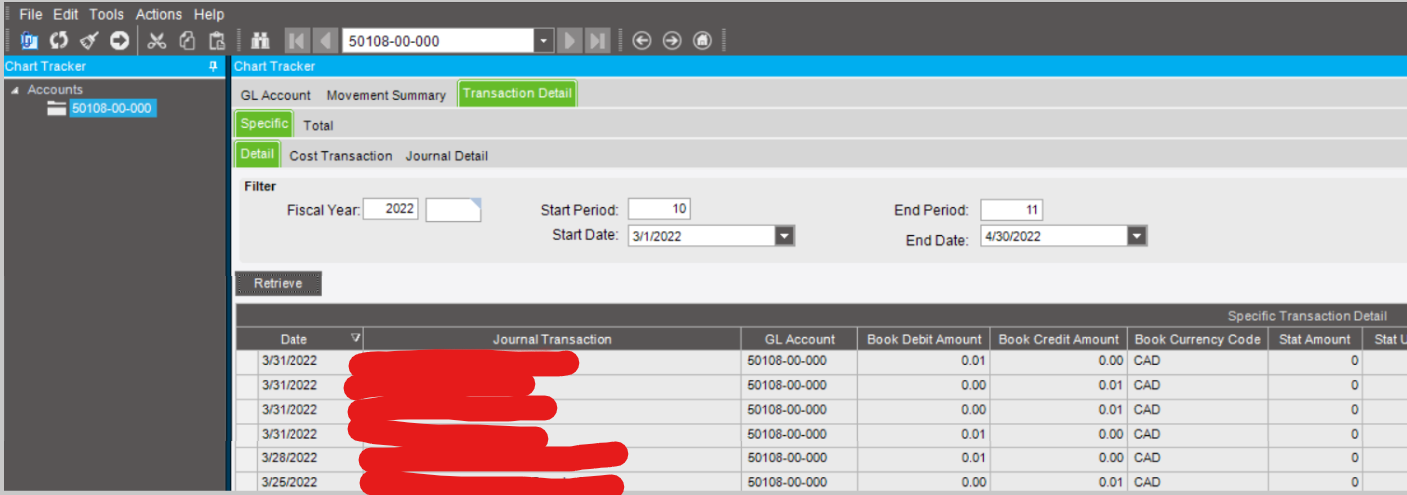Image resolution: width=1407 pixels, height=495 pixels.
Task: Click the paste clipboard icon
Action: point(216,41)
